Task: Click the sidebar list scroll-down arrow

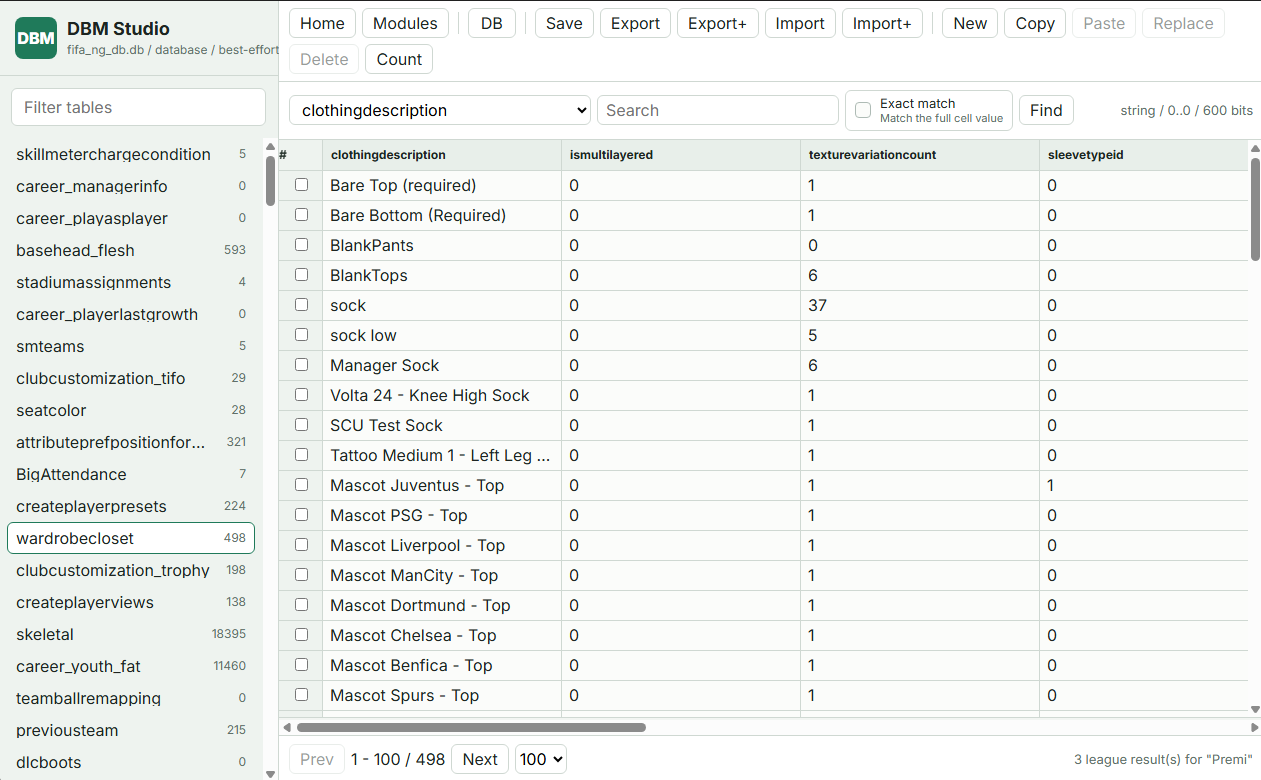Action: 270,773
